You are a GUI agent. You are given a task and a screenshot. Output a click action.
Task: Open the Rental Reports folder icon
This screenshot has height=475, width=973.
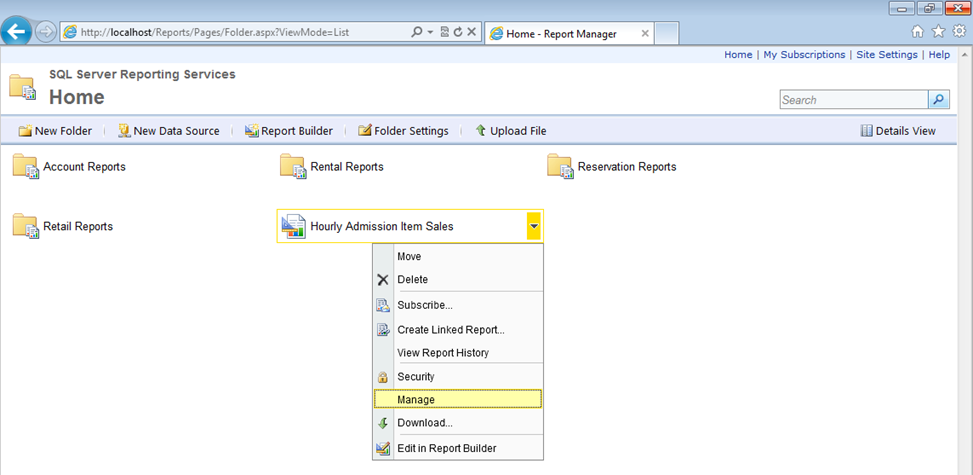(292, 166)
